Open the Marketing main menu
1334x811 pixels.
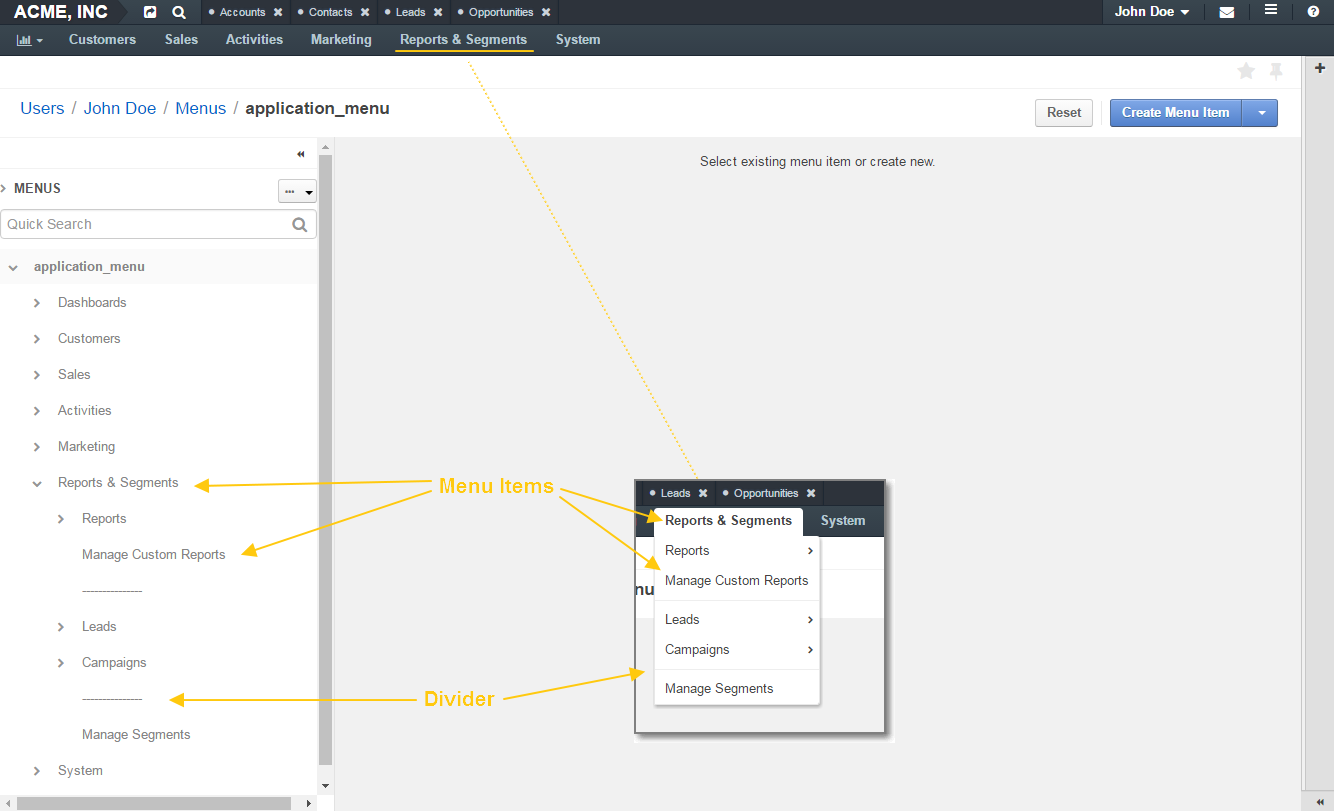(341, 40)
